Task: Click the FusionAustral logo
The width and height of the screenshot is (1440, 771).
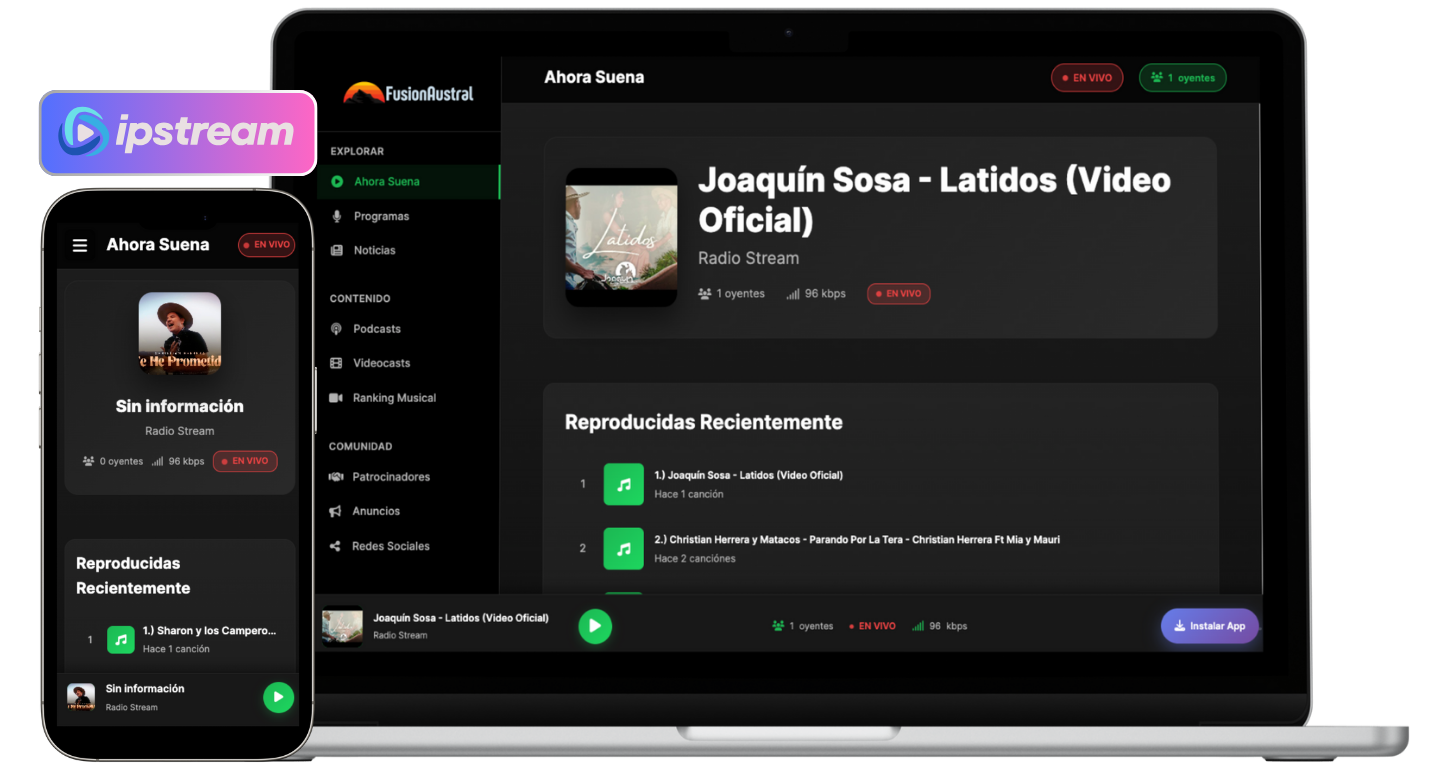Action: 411,92
